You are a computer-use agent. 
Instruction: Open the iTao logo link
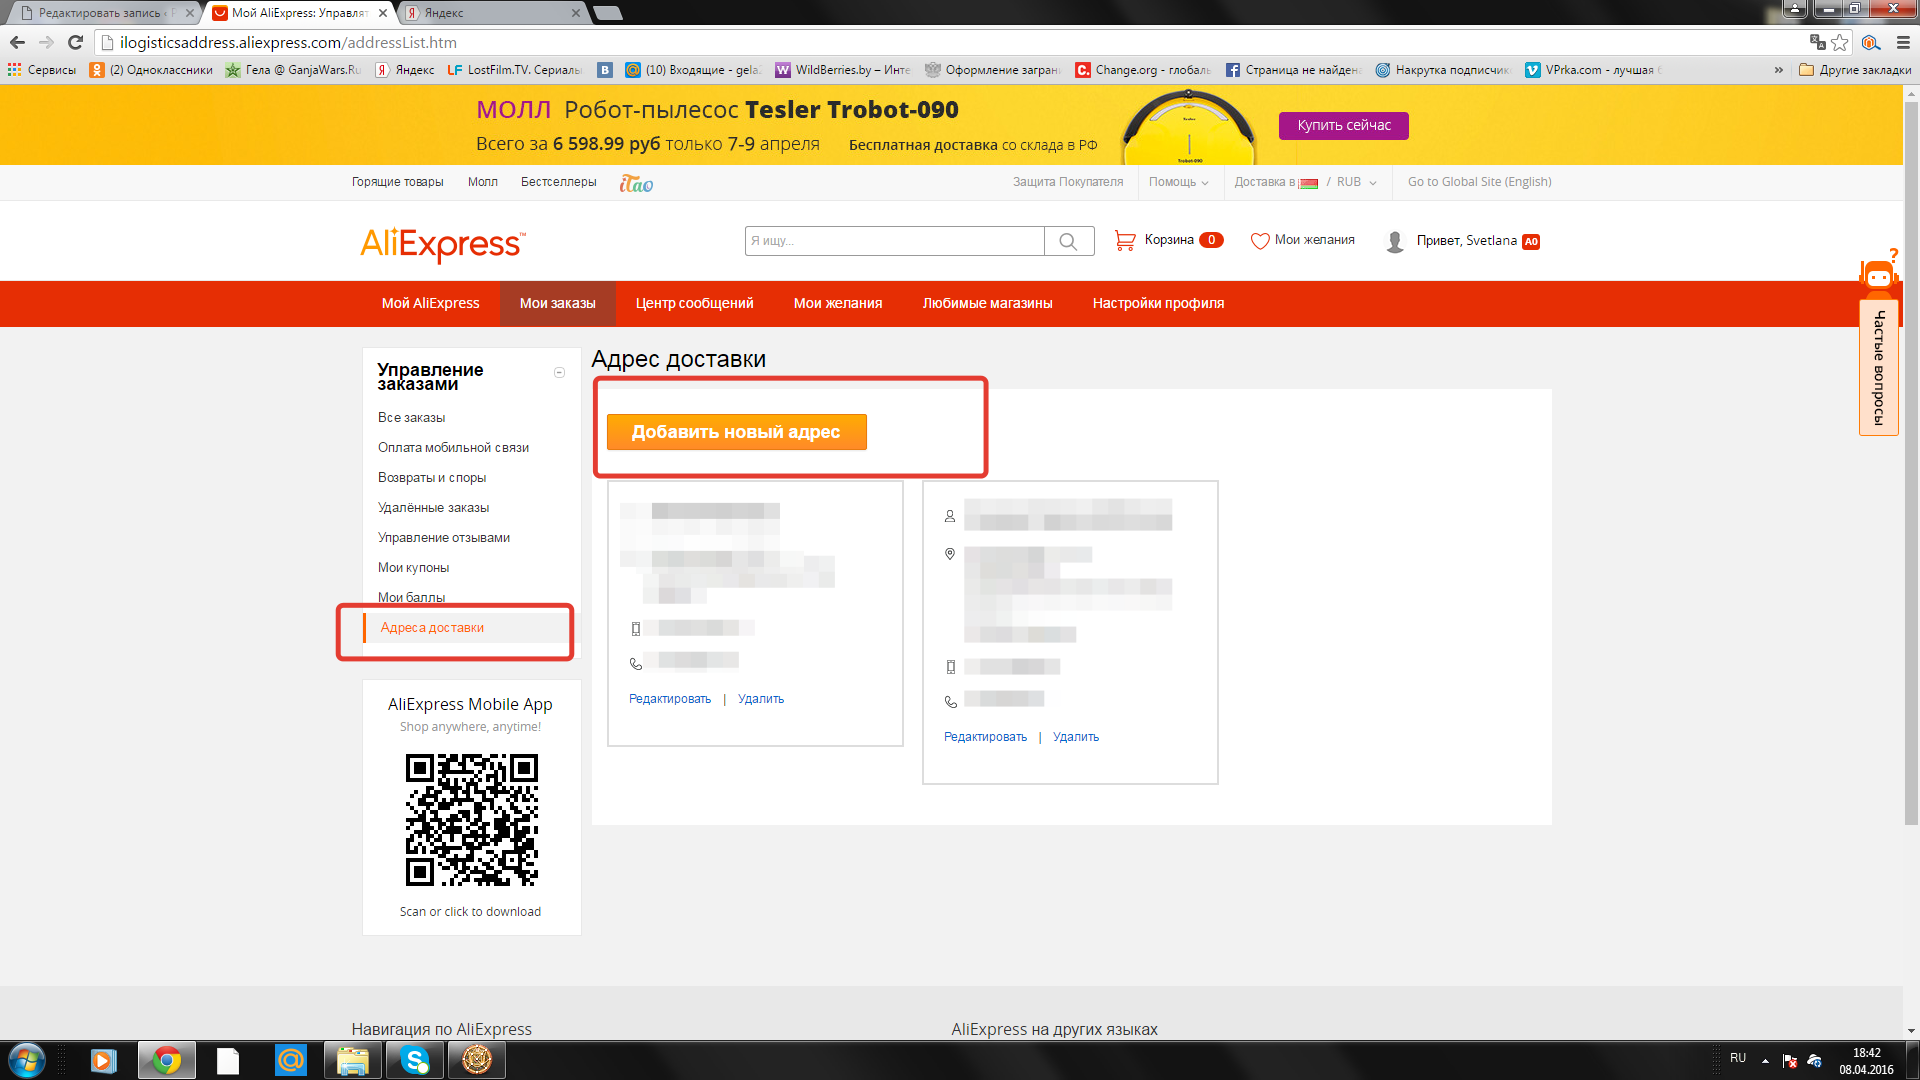pyautogui.click(x=636, y=183)
